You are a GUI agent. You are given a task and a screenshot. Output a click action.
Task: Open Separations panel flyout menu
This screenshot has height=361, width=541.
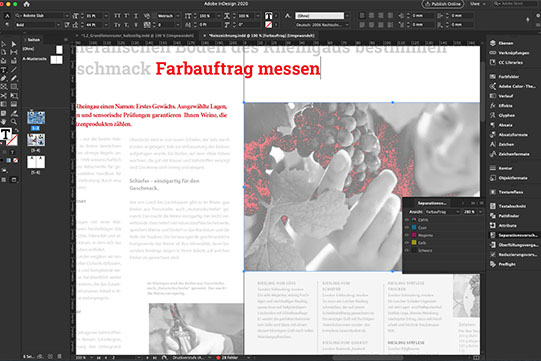point(481,203)
